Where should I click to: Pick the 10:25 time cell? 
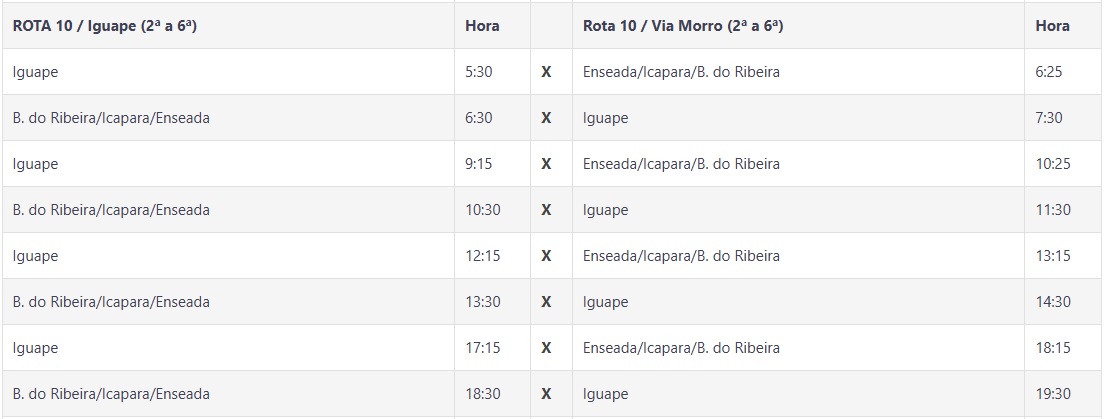click(1053, 164)
